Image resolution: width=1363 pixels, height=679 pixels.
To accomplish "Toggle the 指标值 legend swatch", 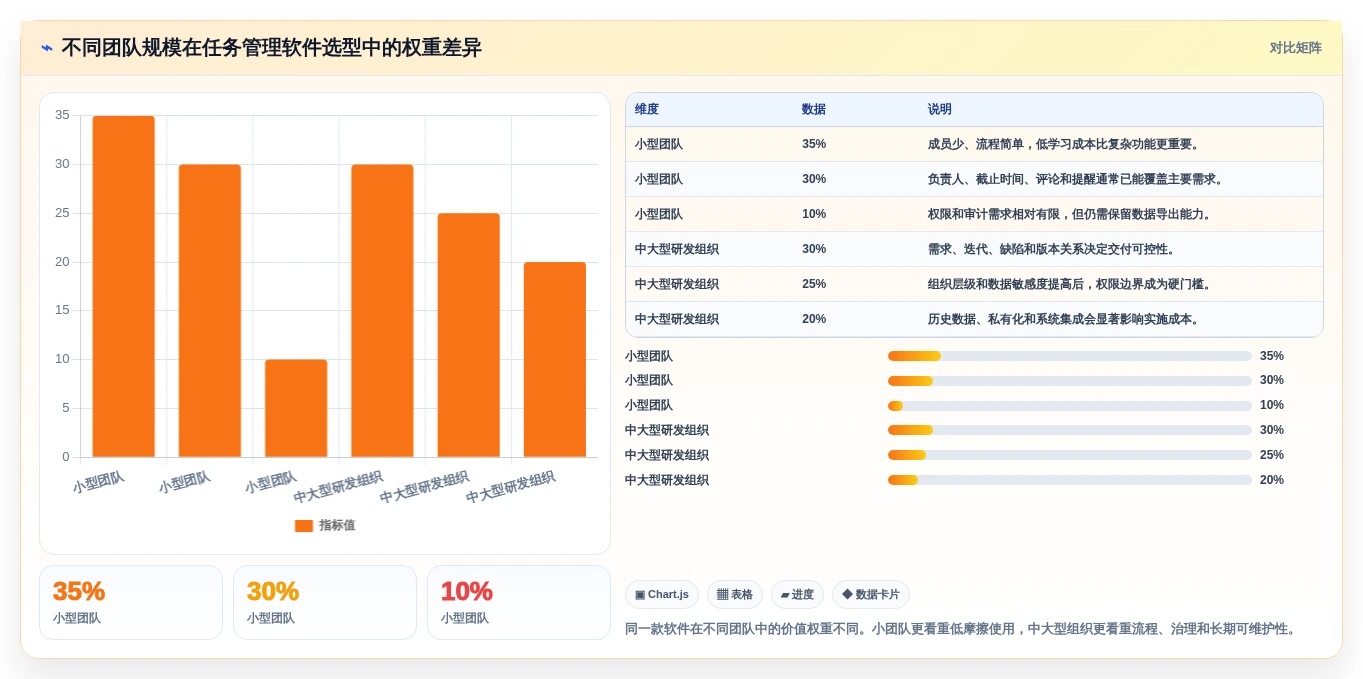I will tap(304, 526).
